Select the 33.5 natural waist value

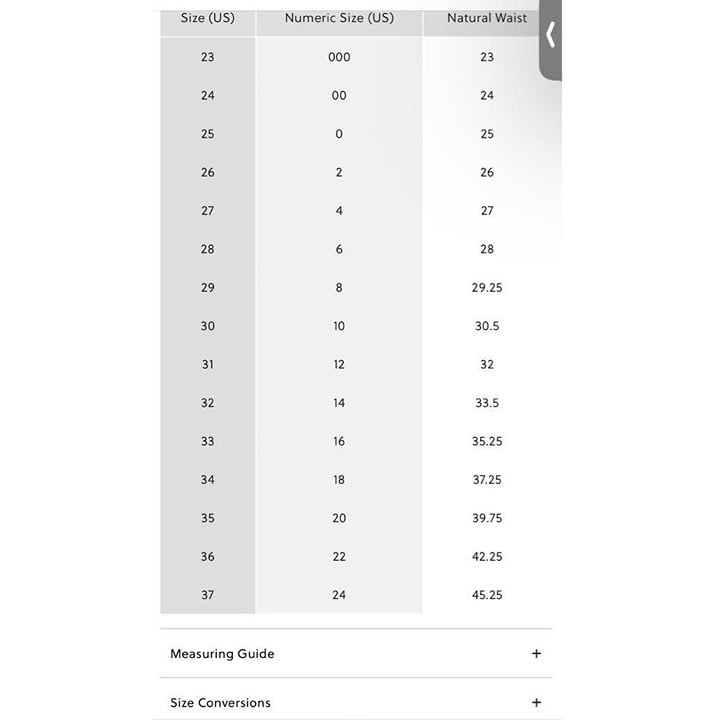[487, 403]
